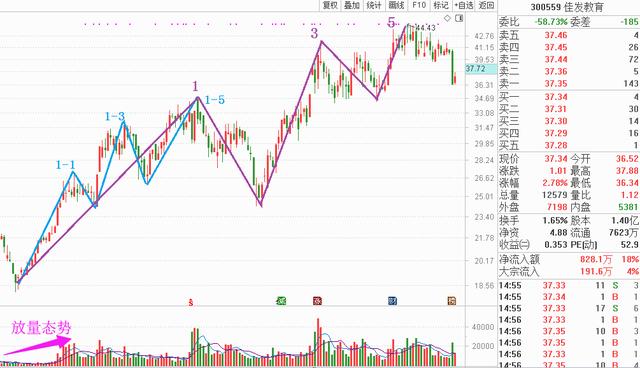The image size is (640, 368).
Task: Add stock to 自选 watchlist
Action: (x=464, y=5)
